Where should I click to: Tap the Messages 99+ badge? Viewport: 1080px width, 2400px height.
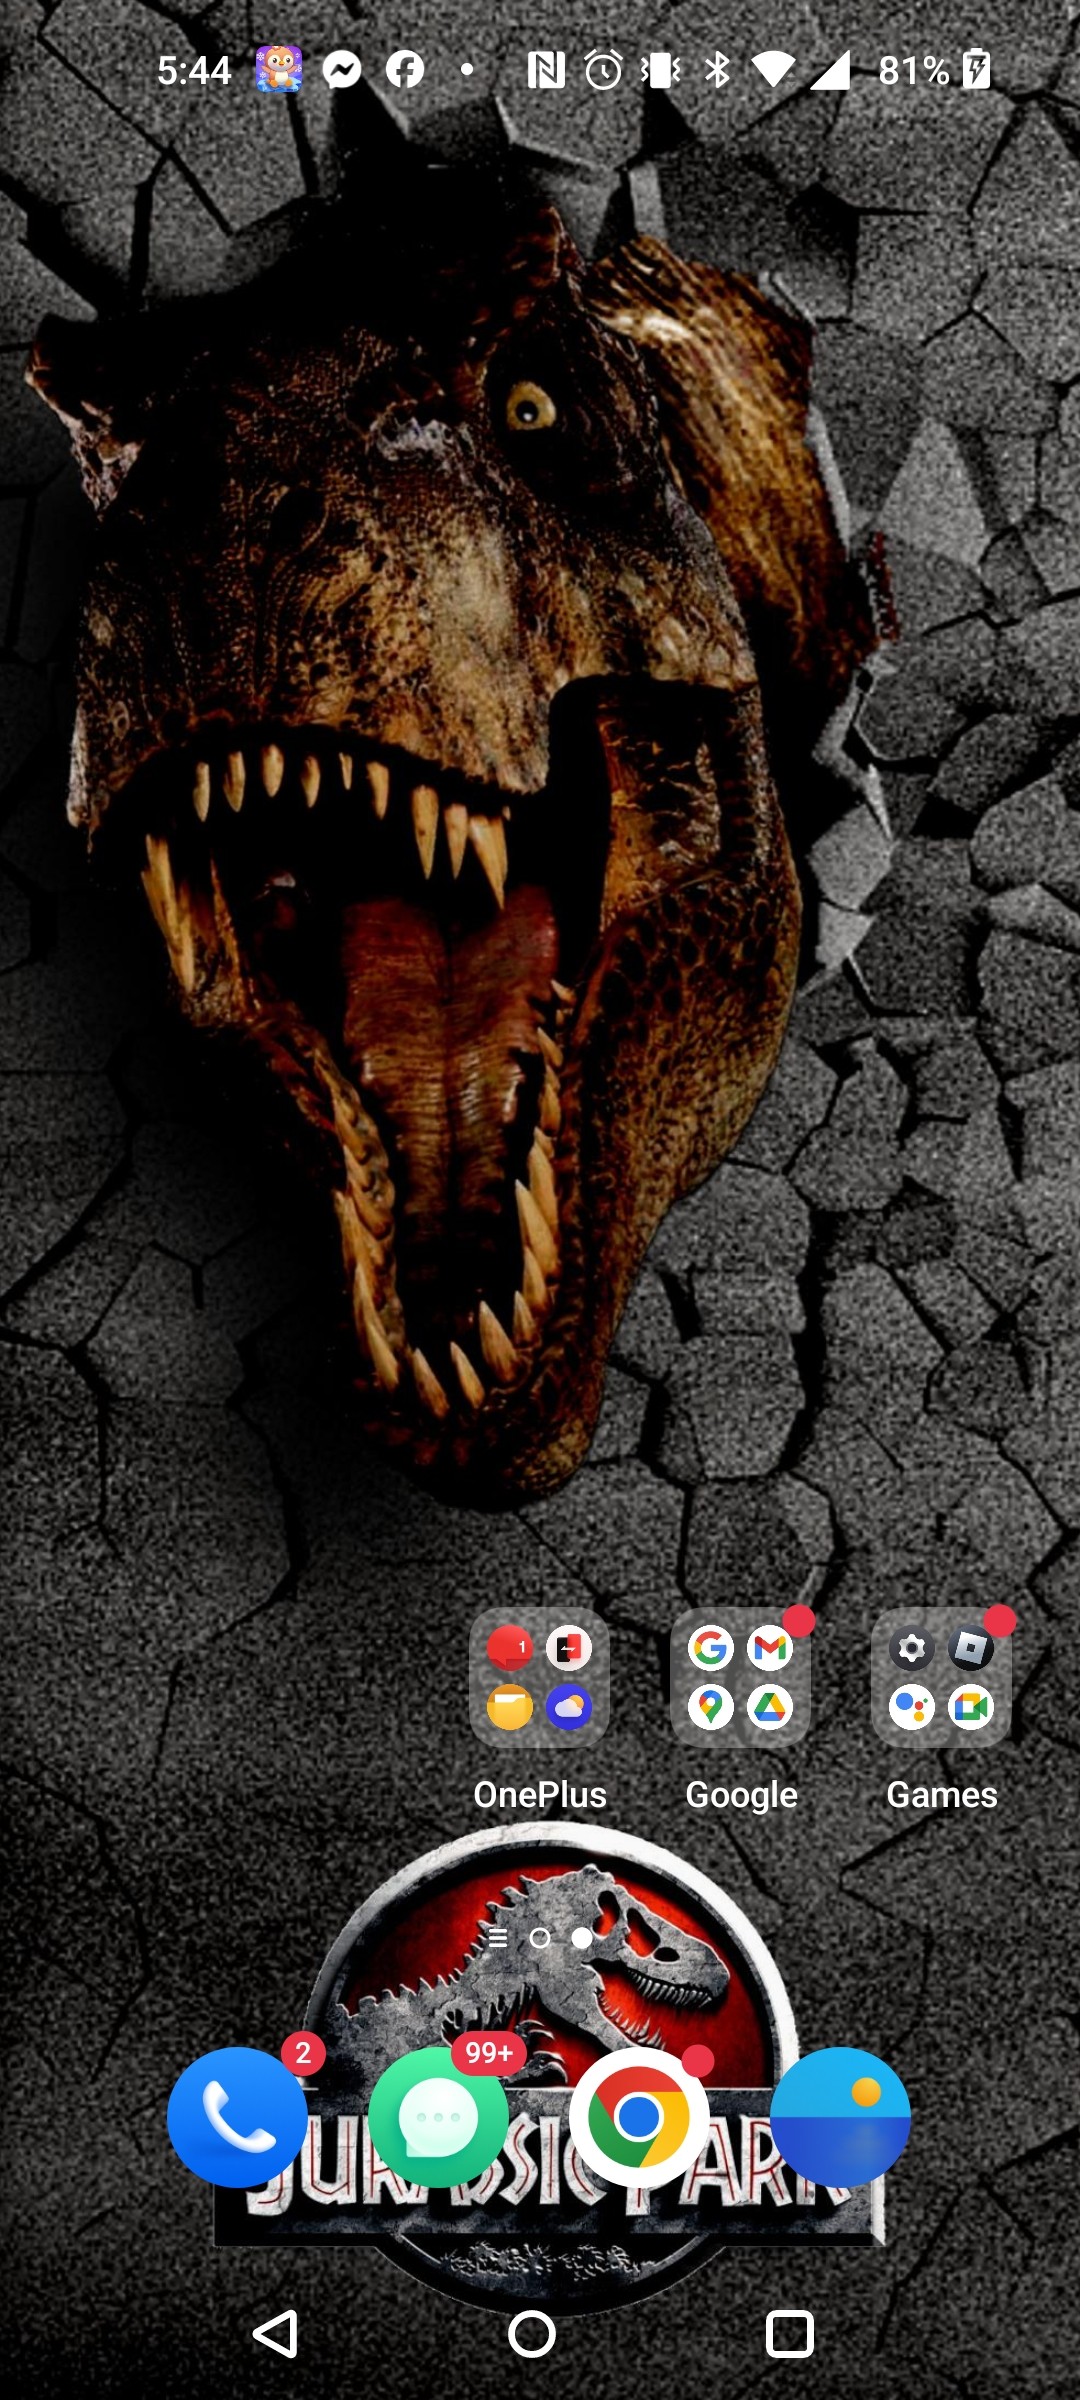click(x=489, y=2053)
